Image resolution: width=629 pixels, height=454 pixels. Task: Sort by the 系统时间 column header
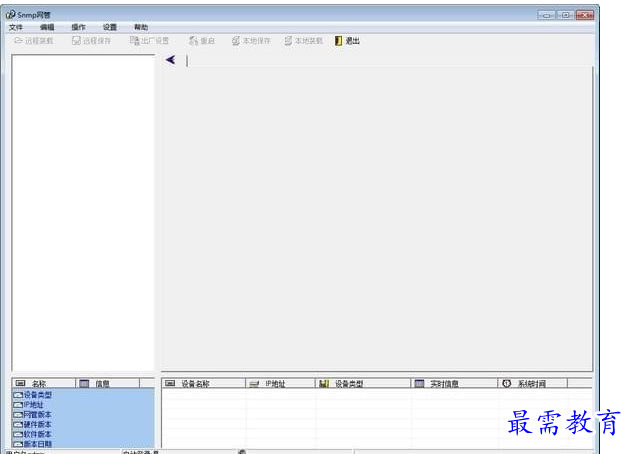click(533, 383)
